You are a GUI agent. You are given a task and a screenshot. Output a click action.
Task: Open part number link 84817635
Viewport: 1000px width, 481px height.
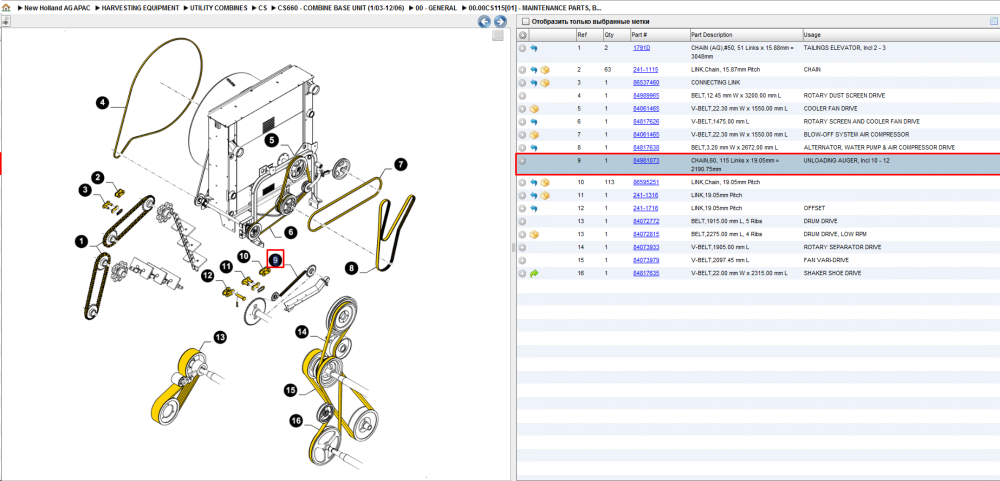646,274
